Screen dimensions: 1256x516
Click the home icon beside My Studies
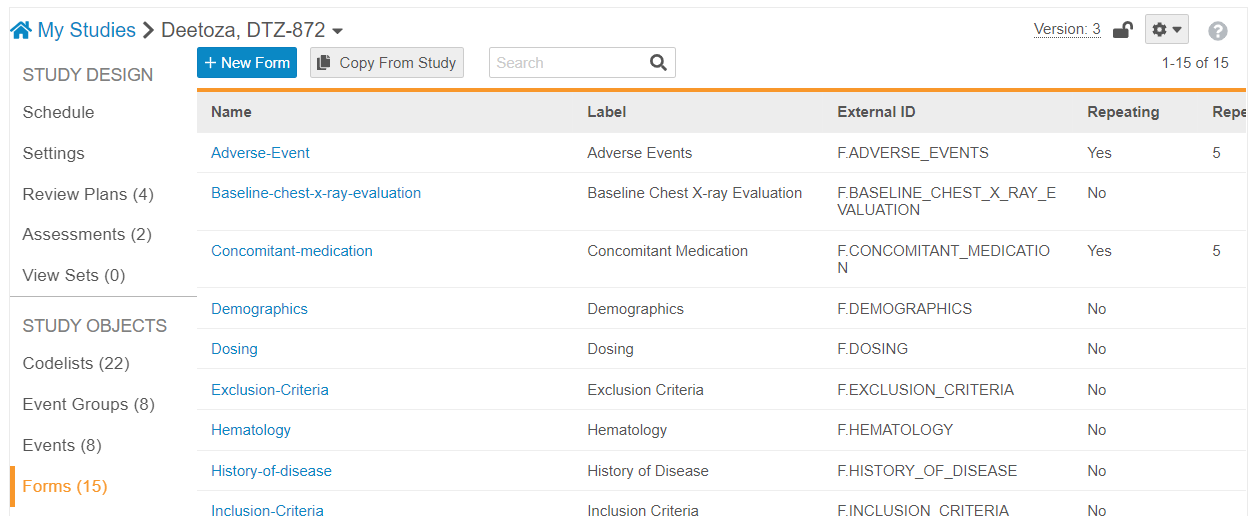21,31
